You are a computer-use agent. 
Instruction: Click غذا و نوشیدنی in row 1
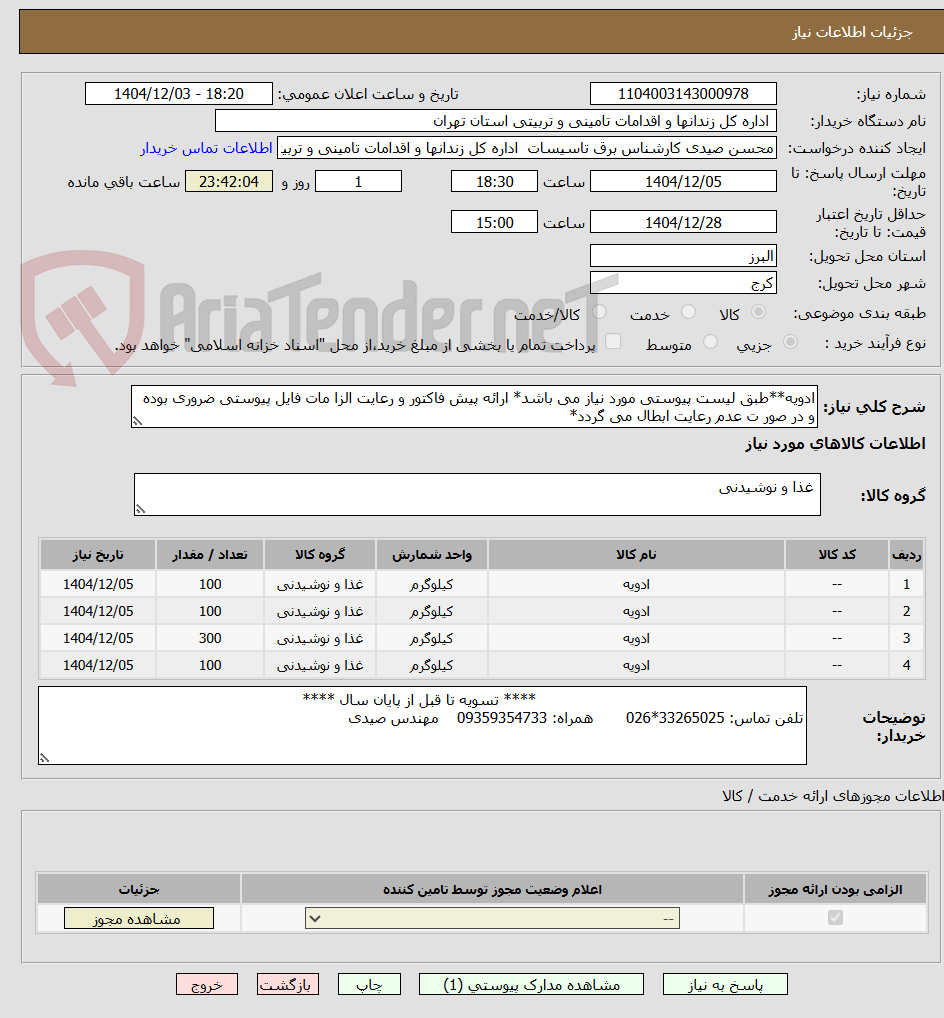pyautogui.click(x=320, y=584)
